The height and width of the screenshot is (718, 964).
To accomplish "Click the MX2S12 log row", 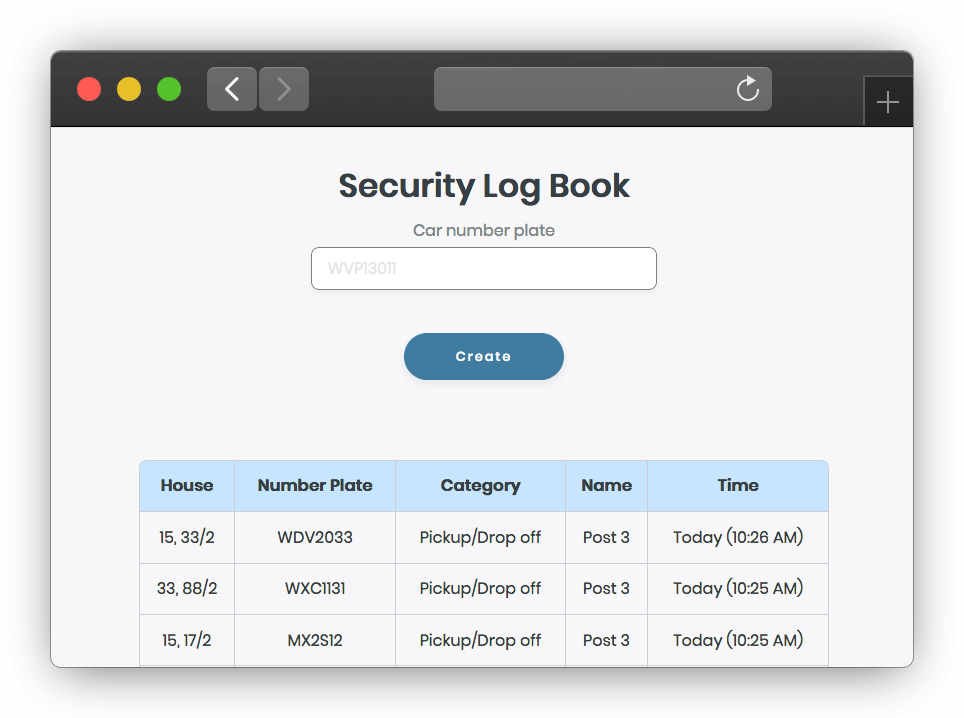I will click(x=315, y=640).
